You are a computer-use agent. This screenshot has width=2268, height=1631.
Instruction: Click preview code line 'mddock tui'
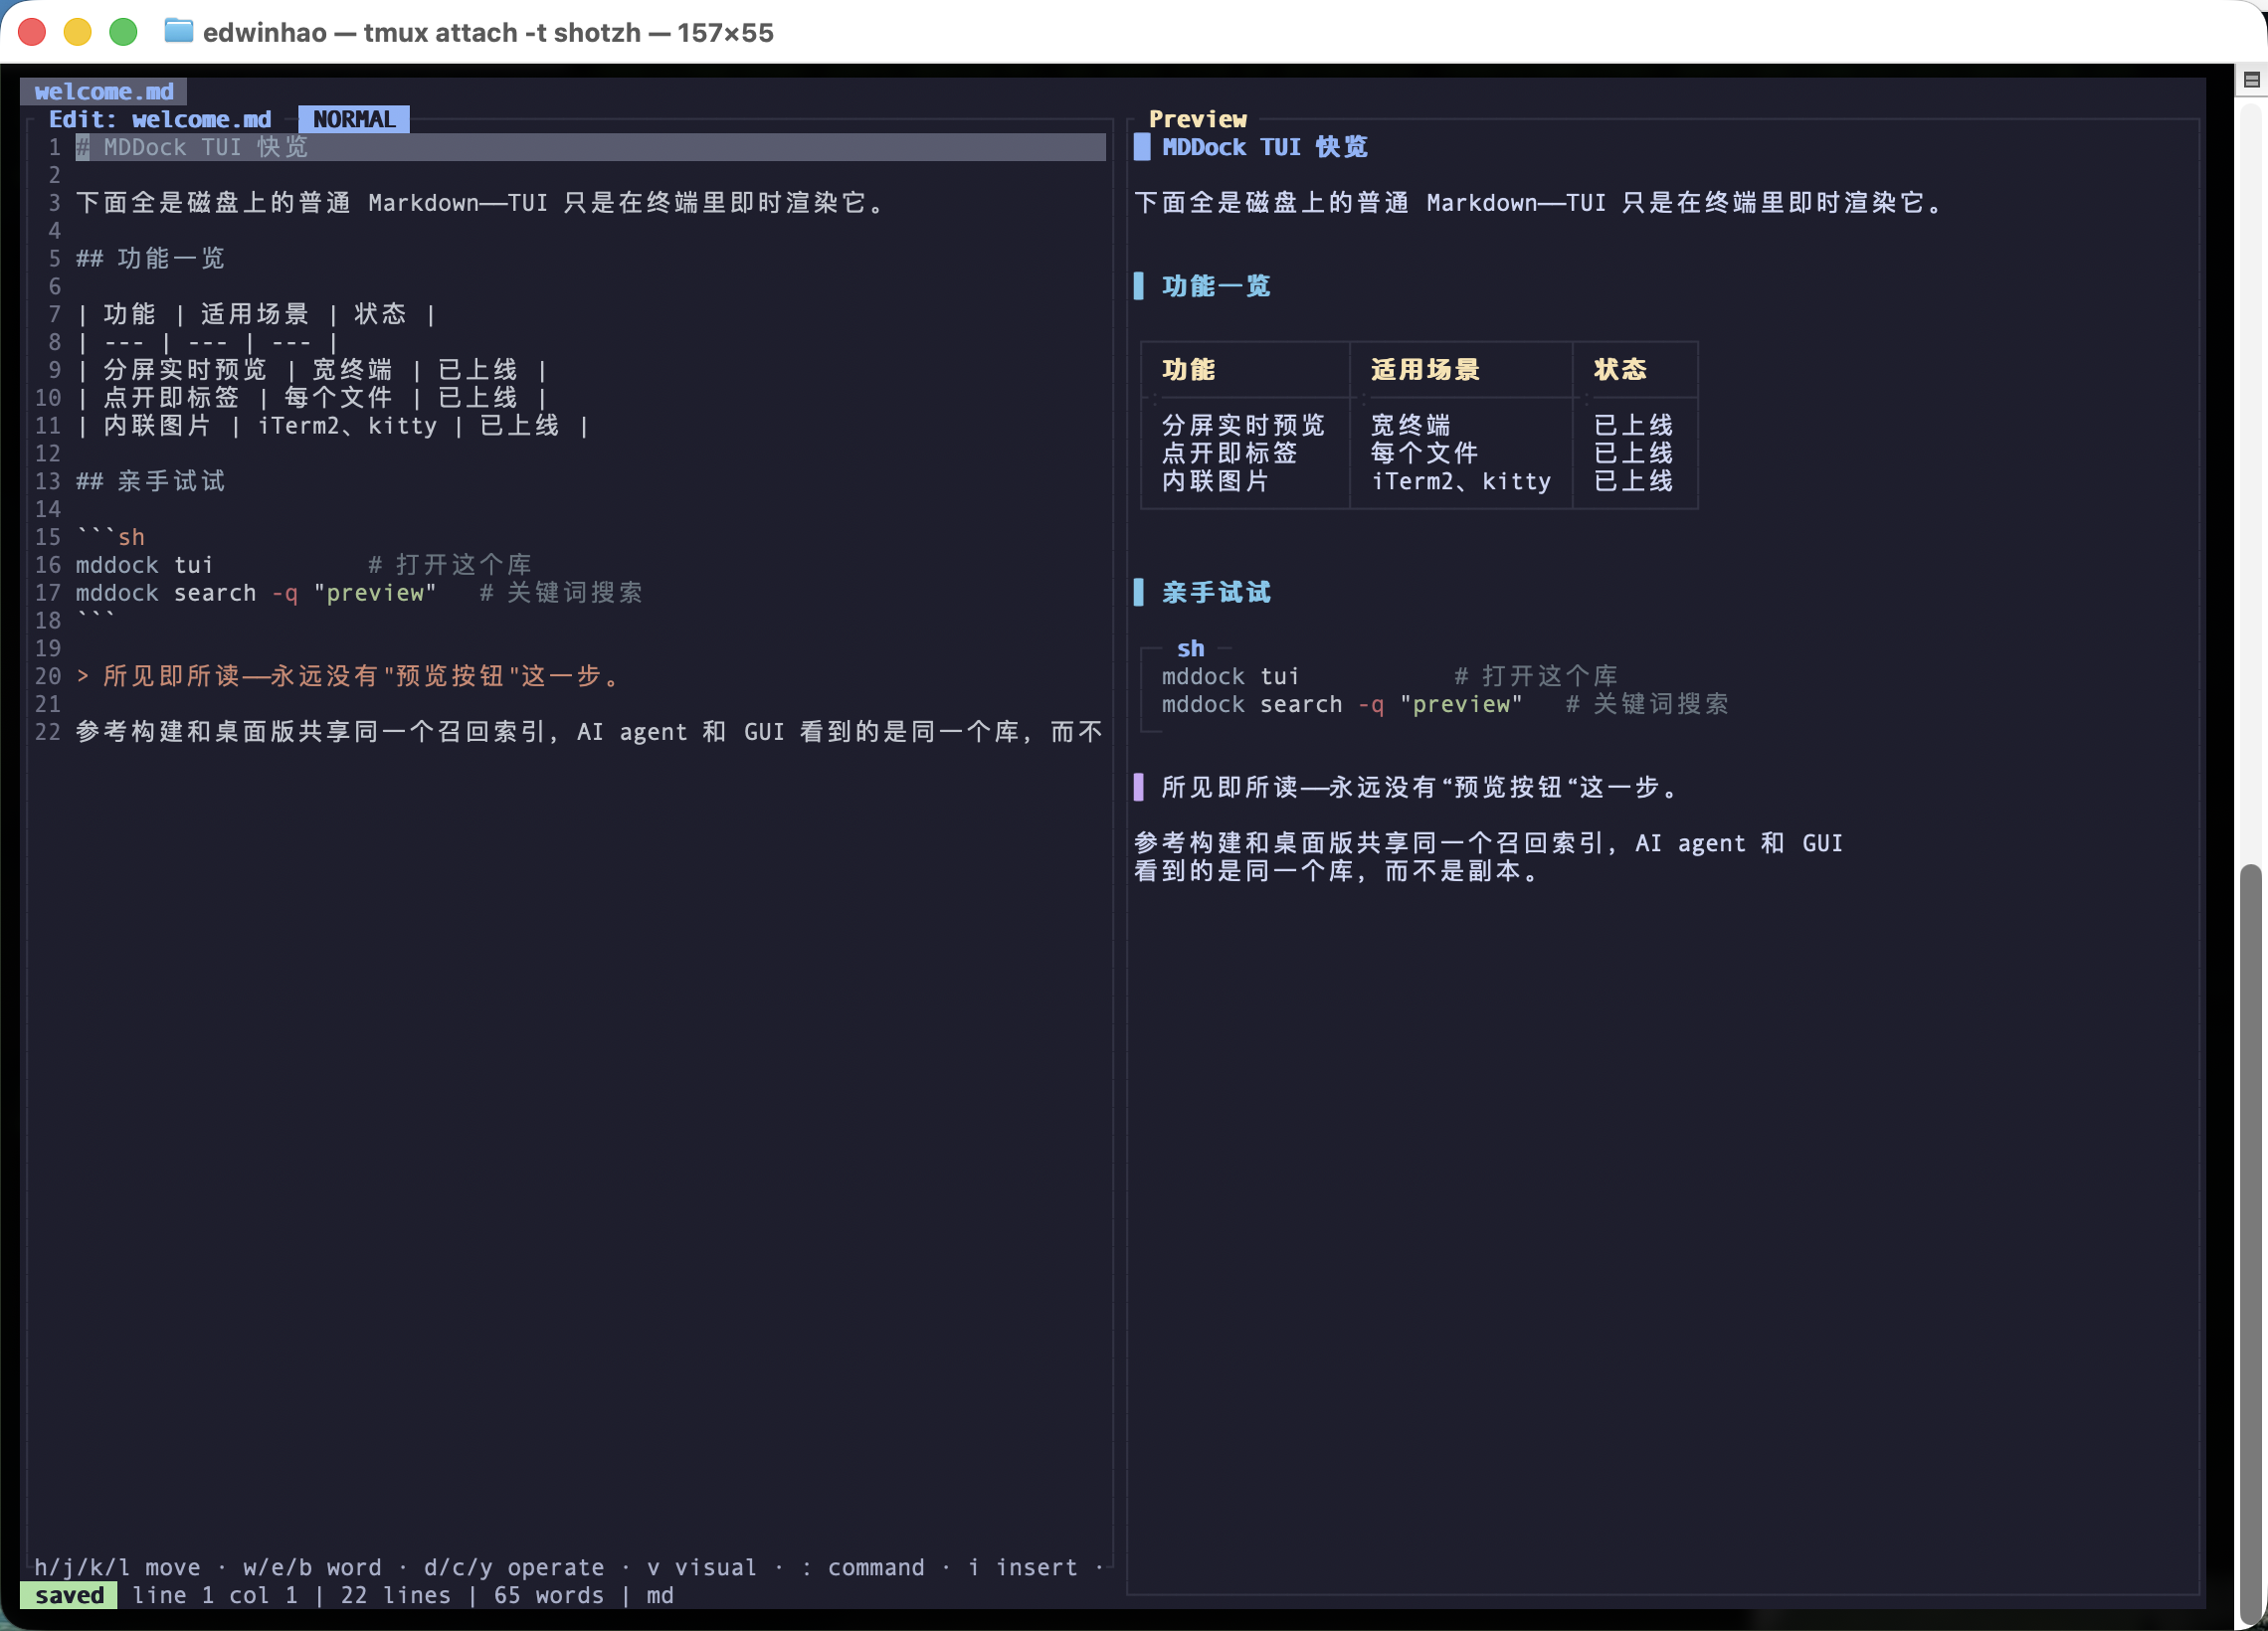pos(1230,676)
